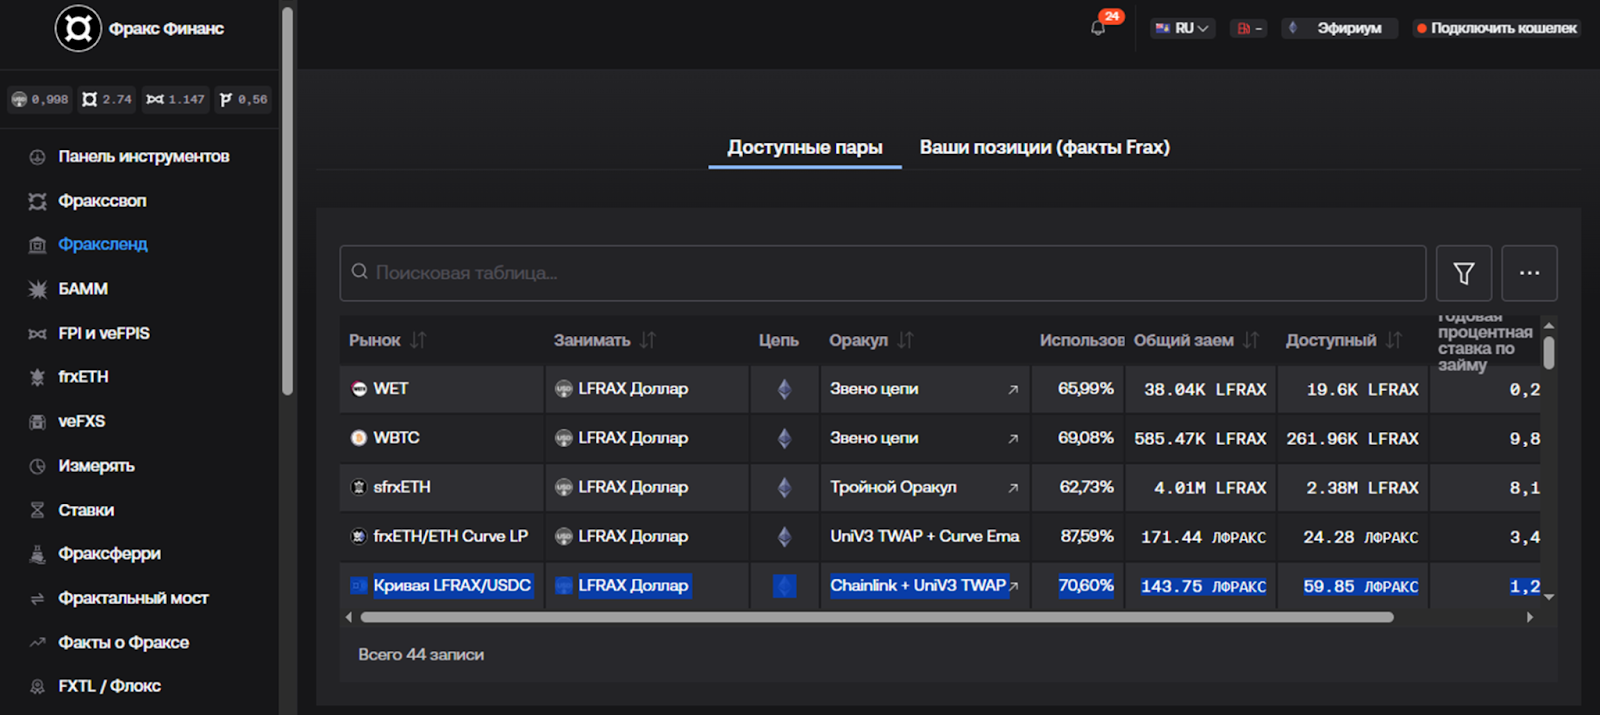Open the frxETH/ETH Curve LP market
The image size is (1600, 715).
(450, 536)
